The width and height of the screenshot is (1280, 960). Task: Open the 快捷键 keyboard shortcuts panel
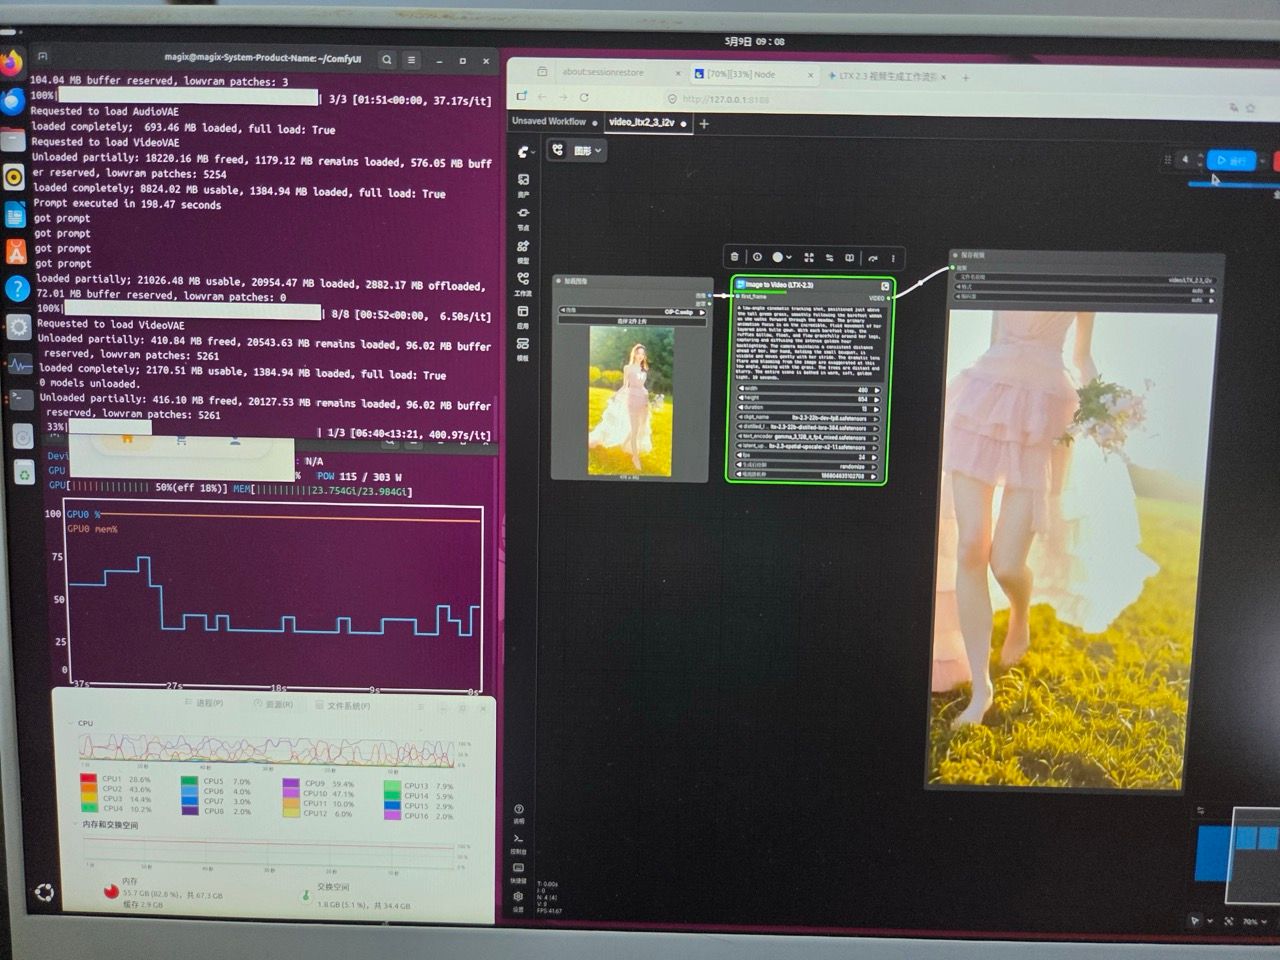click(x=519, y=872)
